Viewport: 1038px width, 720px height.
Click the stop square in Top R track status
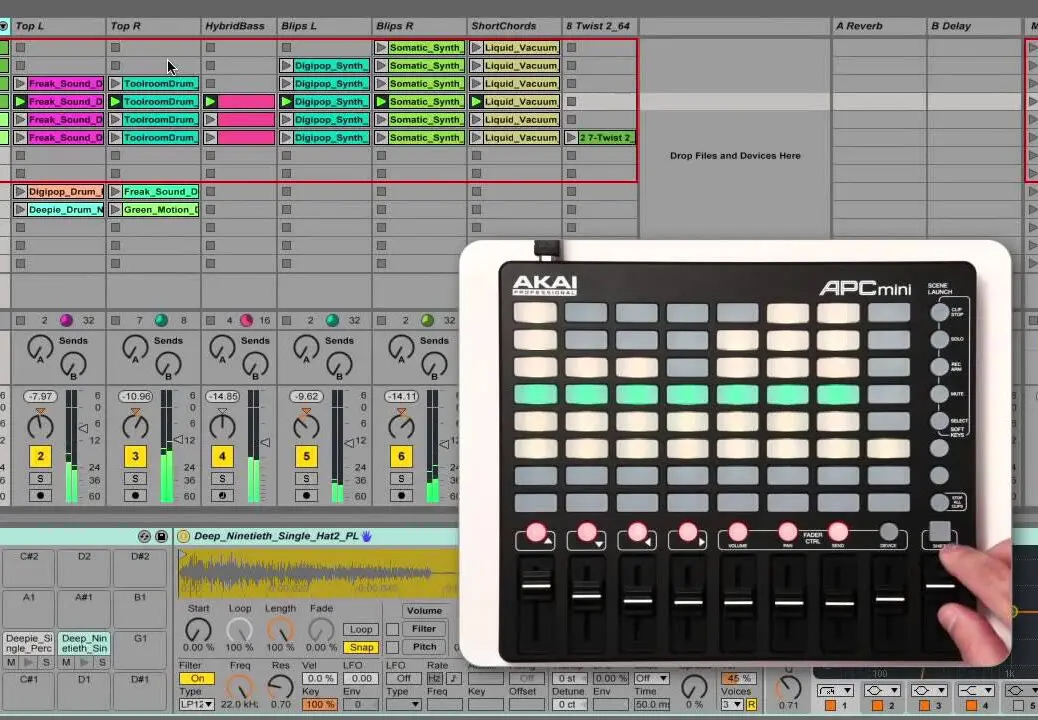coord(115,320)
